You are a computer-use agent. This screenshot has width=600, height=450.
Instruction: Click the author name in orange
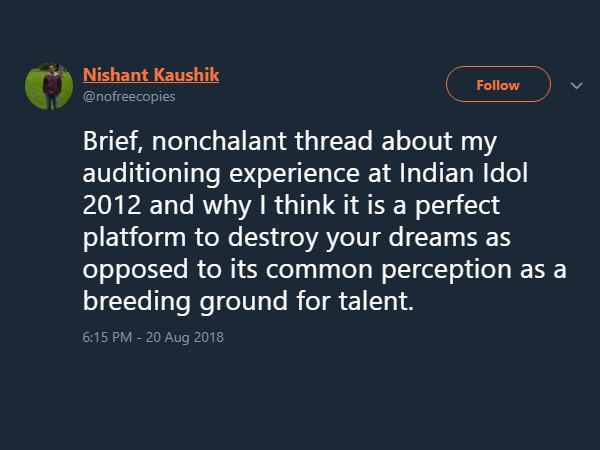[x=151, y=75]
